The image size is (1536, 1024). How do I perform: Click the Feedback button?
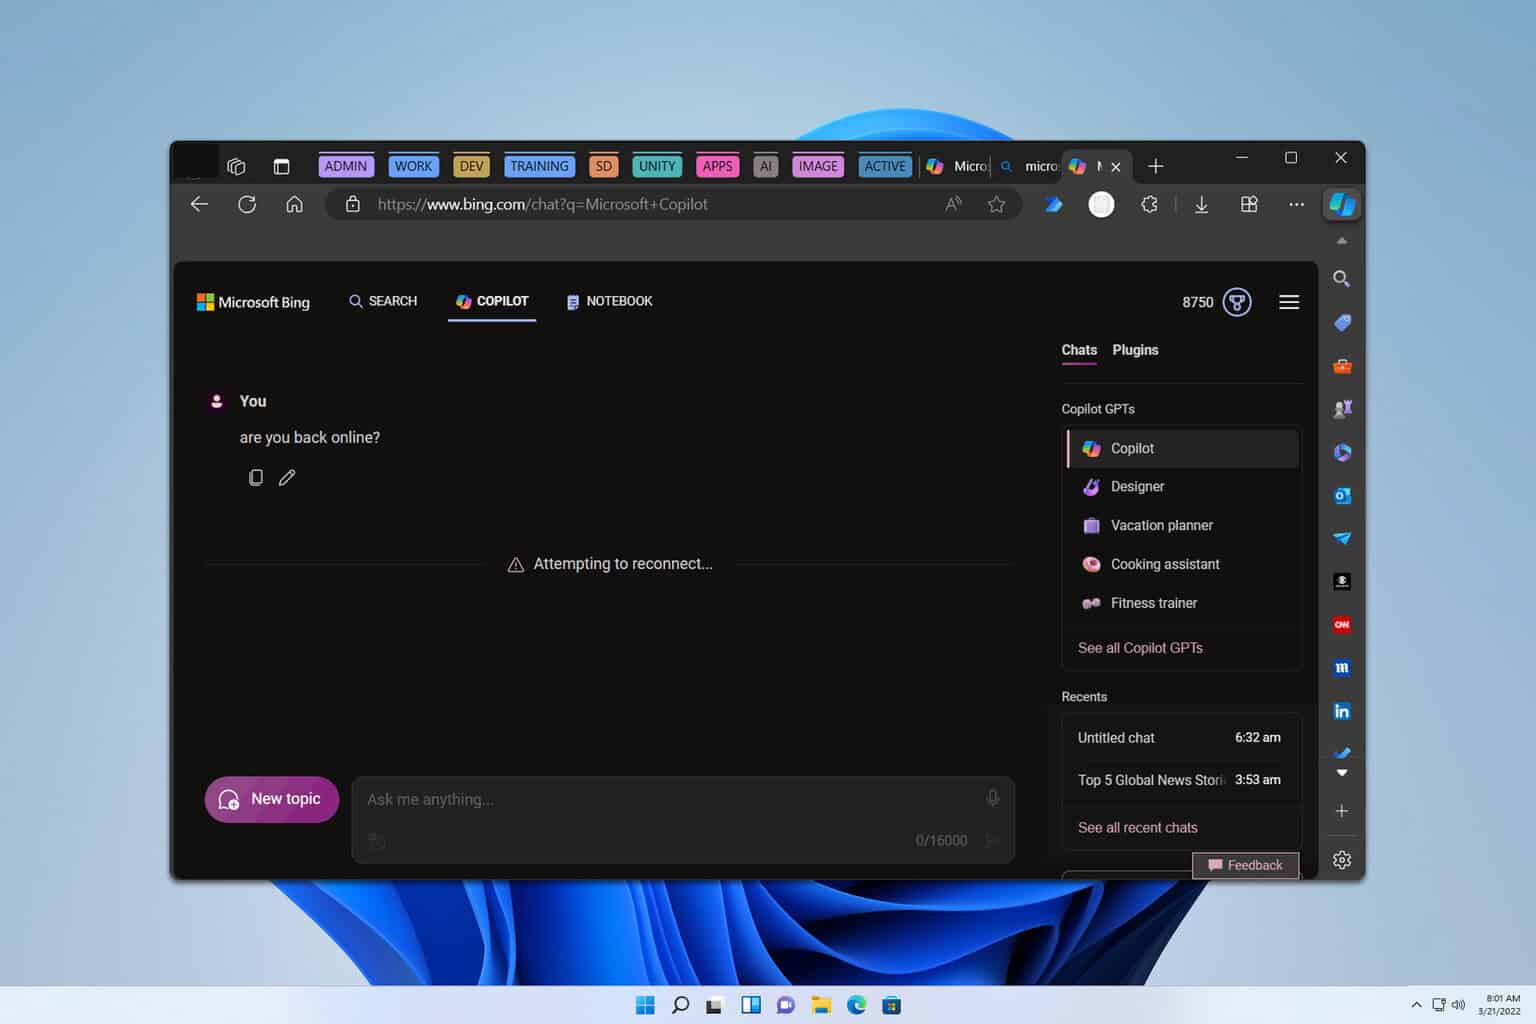pos(1245,865)
